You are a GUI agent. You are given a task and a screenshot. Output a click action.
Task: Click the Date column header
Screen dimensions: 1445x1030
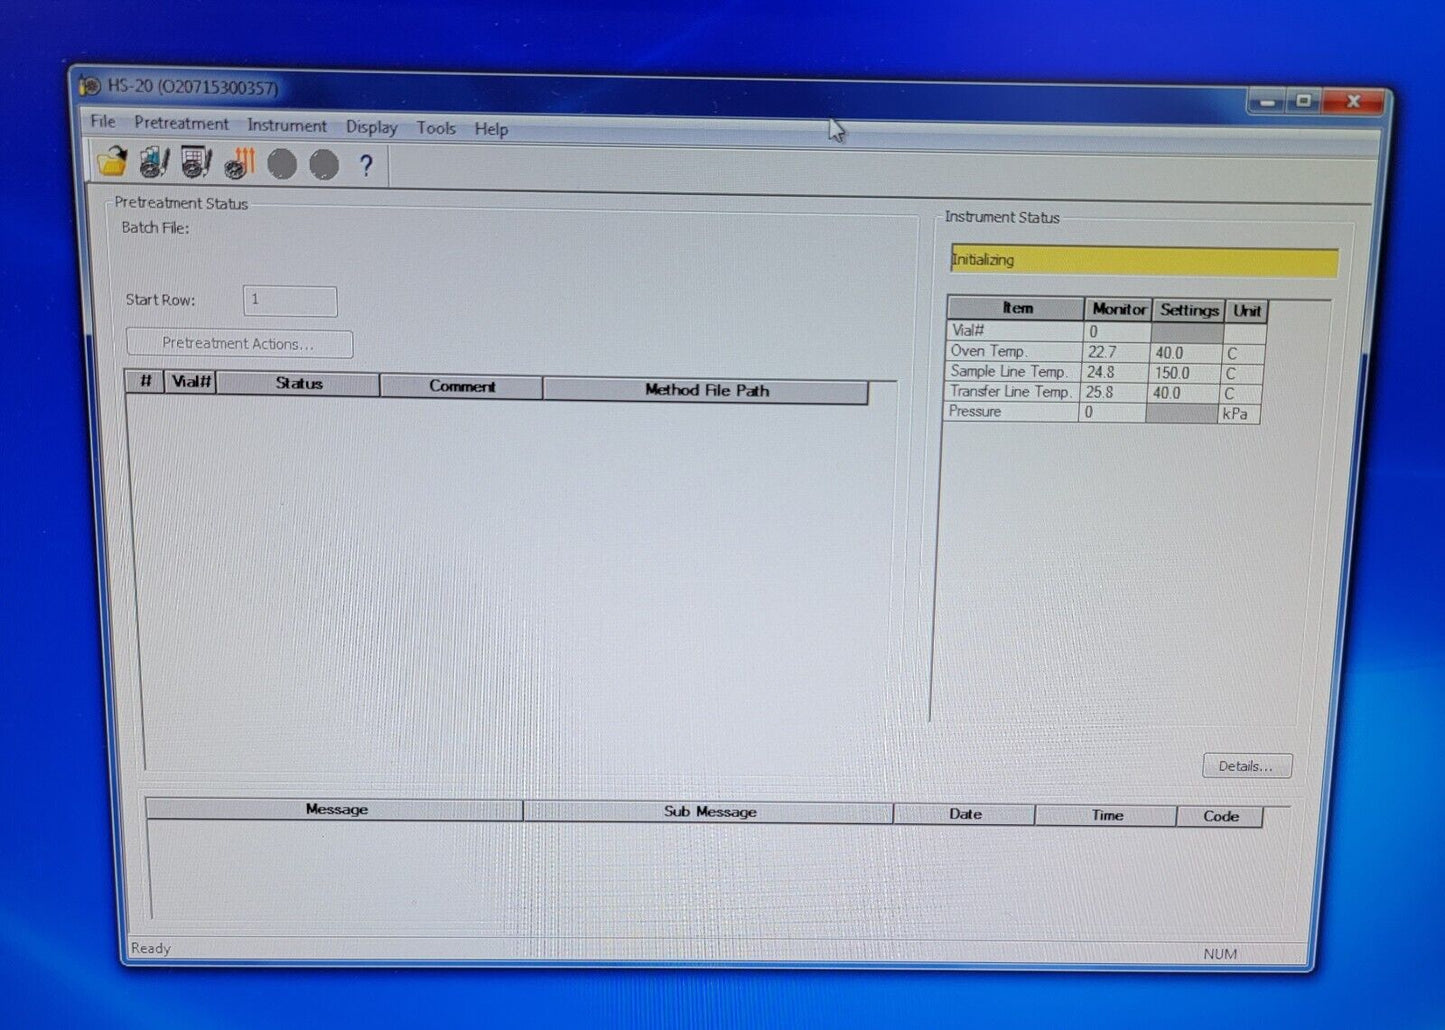coord(965,814)
